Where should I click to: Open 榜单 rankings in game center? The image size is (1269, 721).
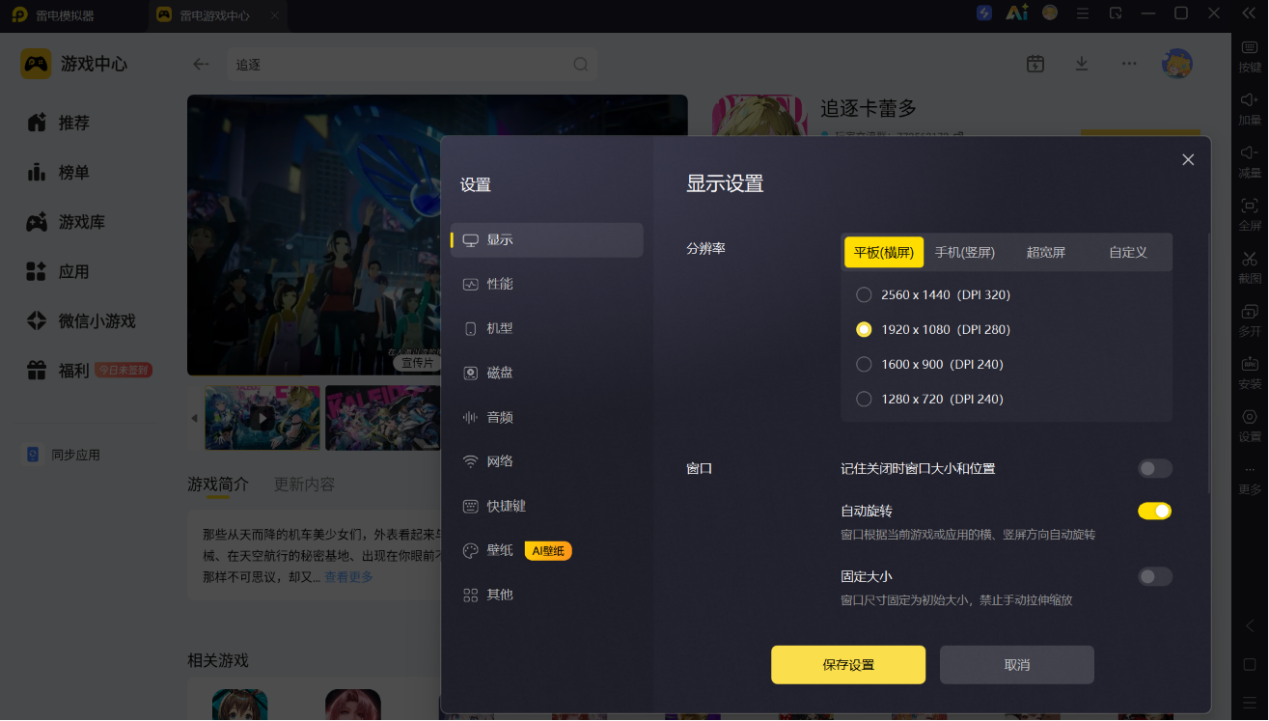point(58,173)
